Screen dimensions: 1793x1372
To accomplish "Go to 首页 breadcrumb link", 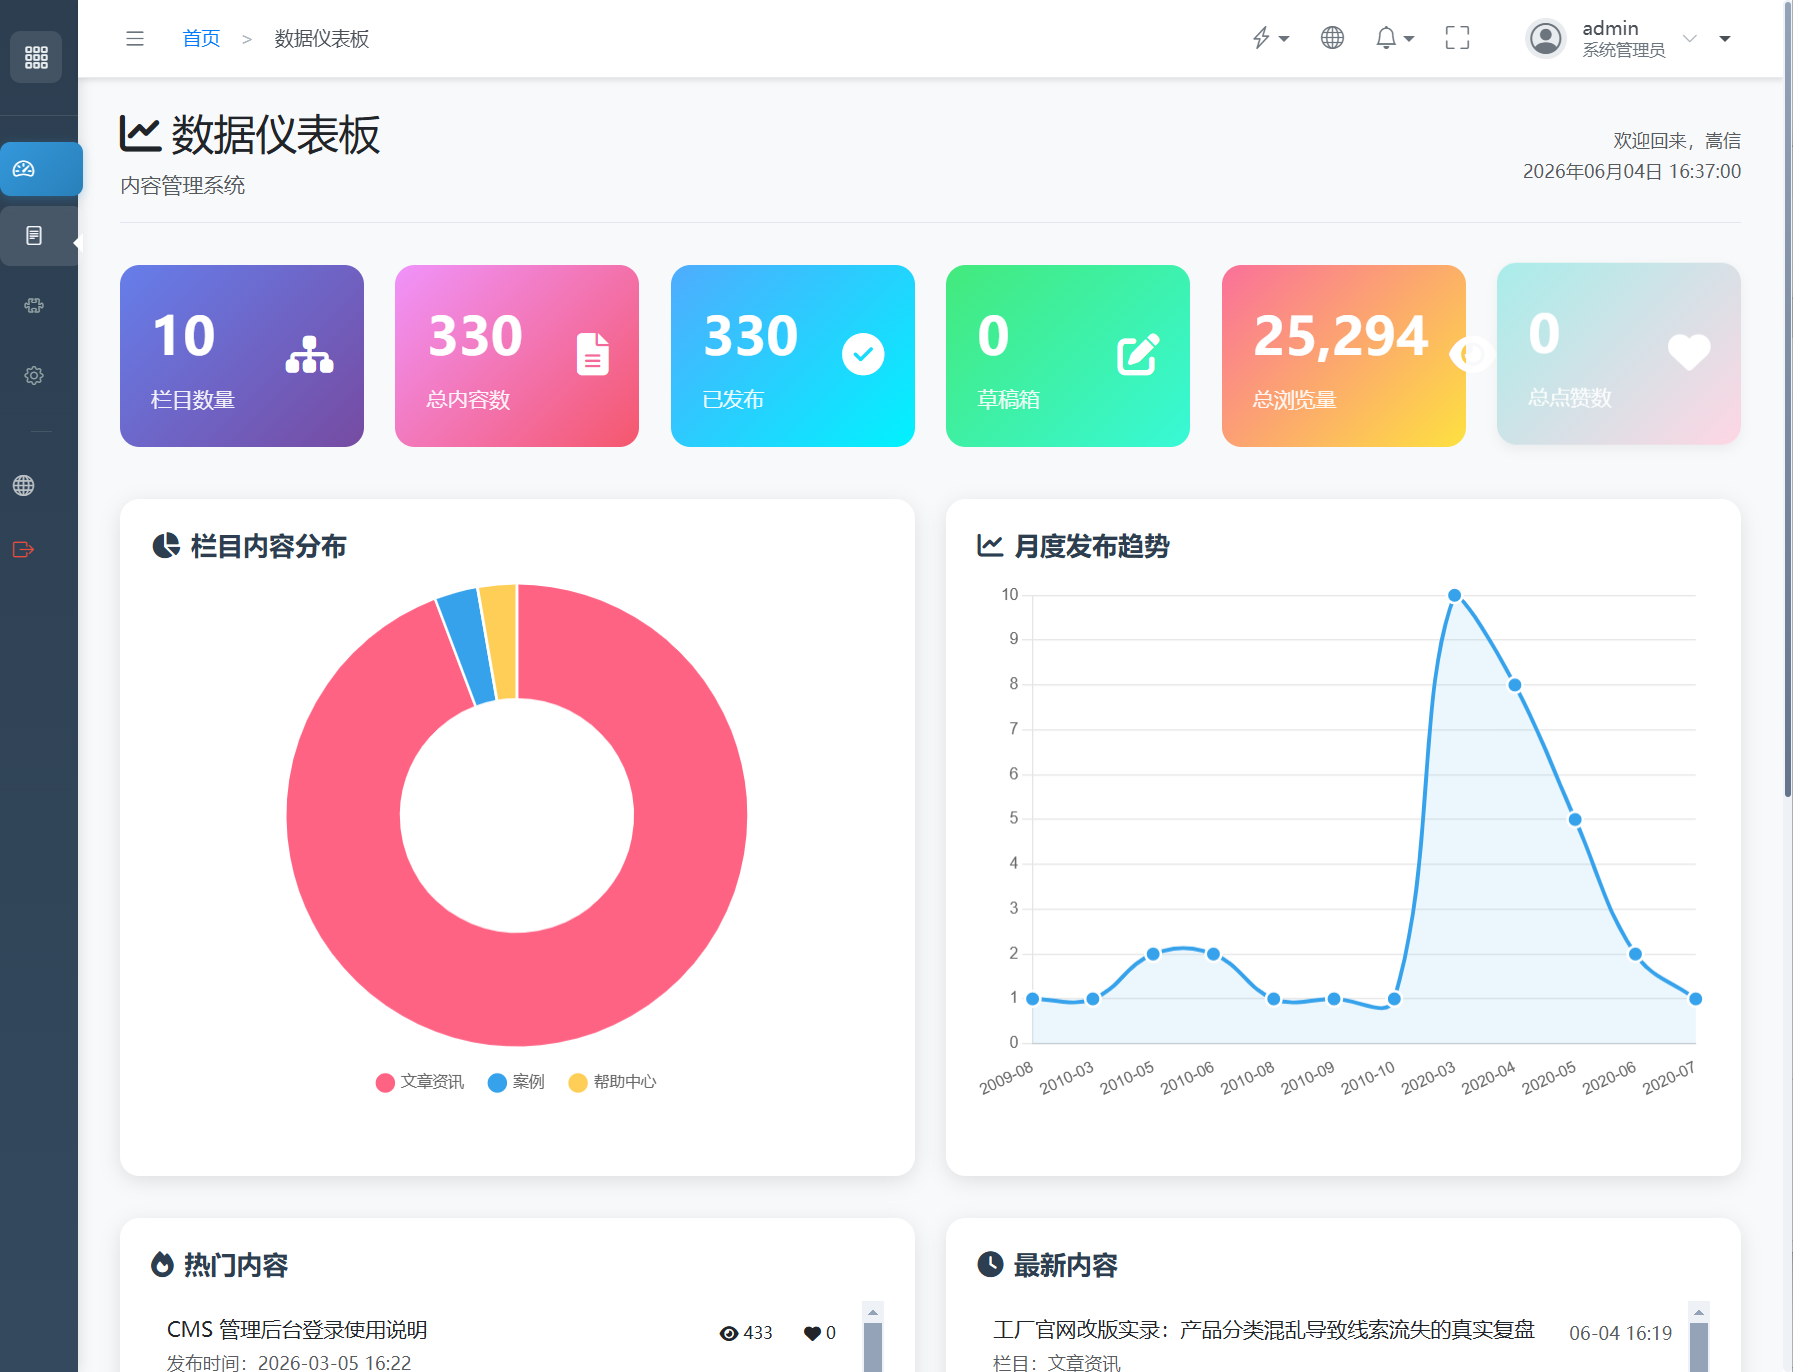I will click(x=201, y=38).
